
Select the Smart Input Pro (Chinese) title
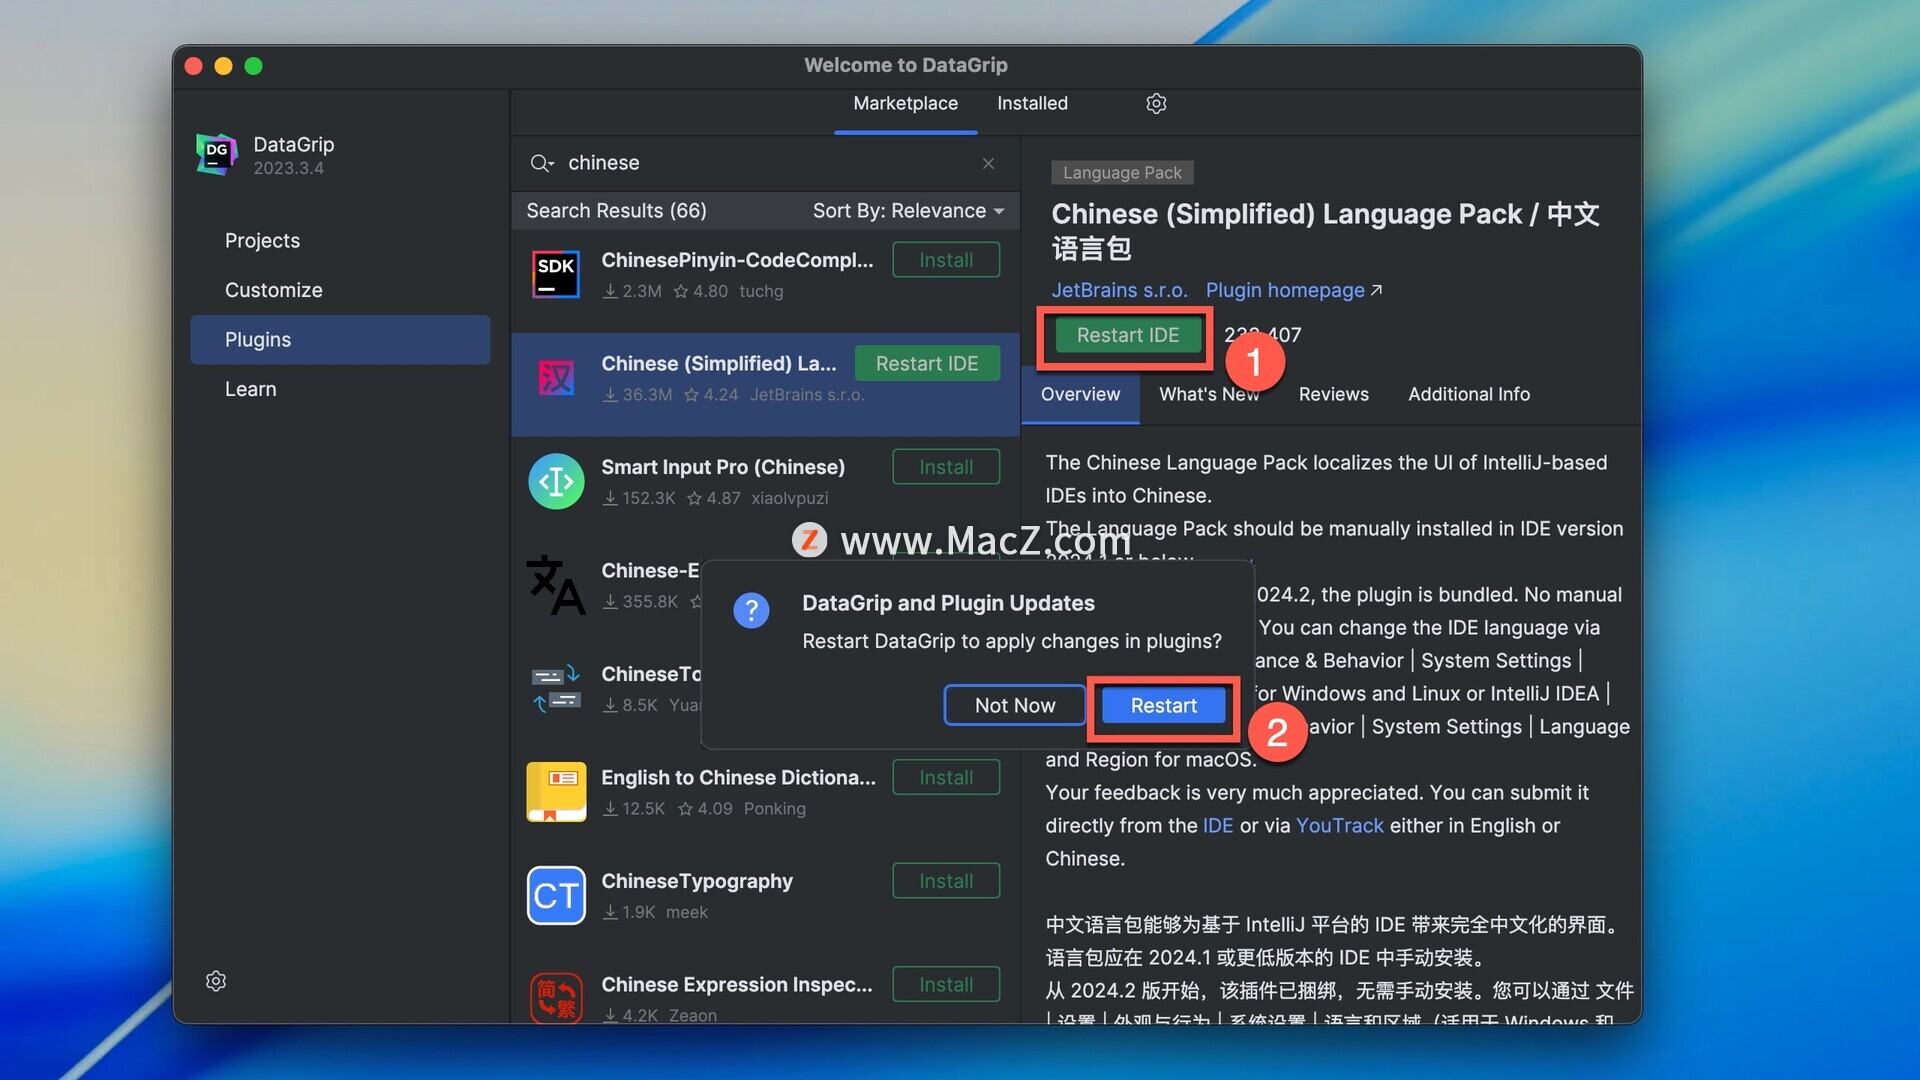point(723,467)
